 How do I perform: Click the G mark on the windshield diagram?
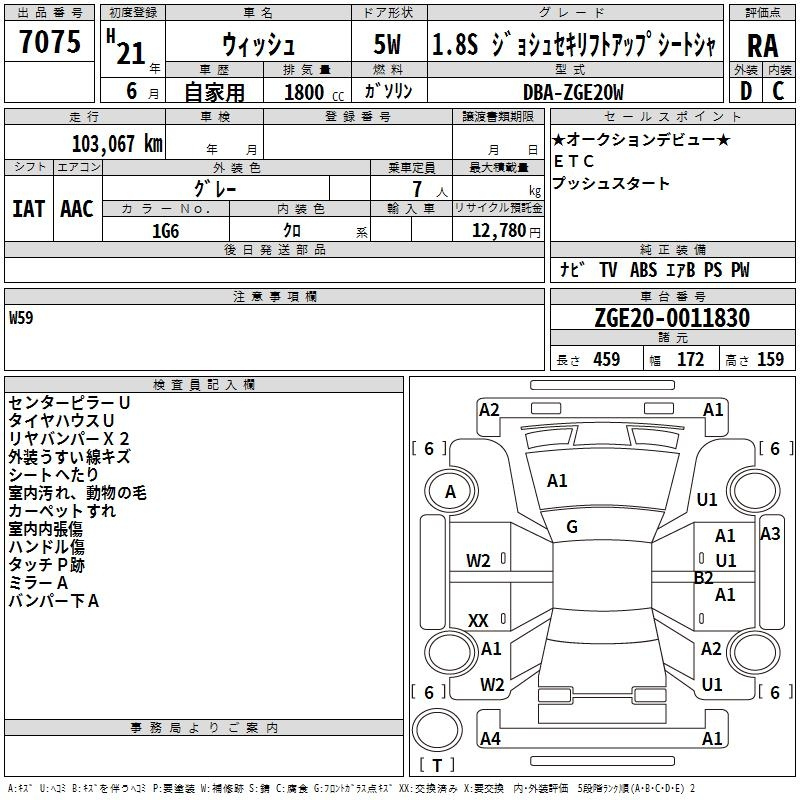[572, 527]
